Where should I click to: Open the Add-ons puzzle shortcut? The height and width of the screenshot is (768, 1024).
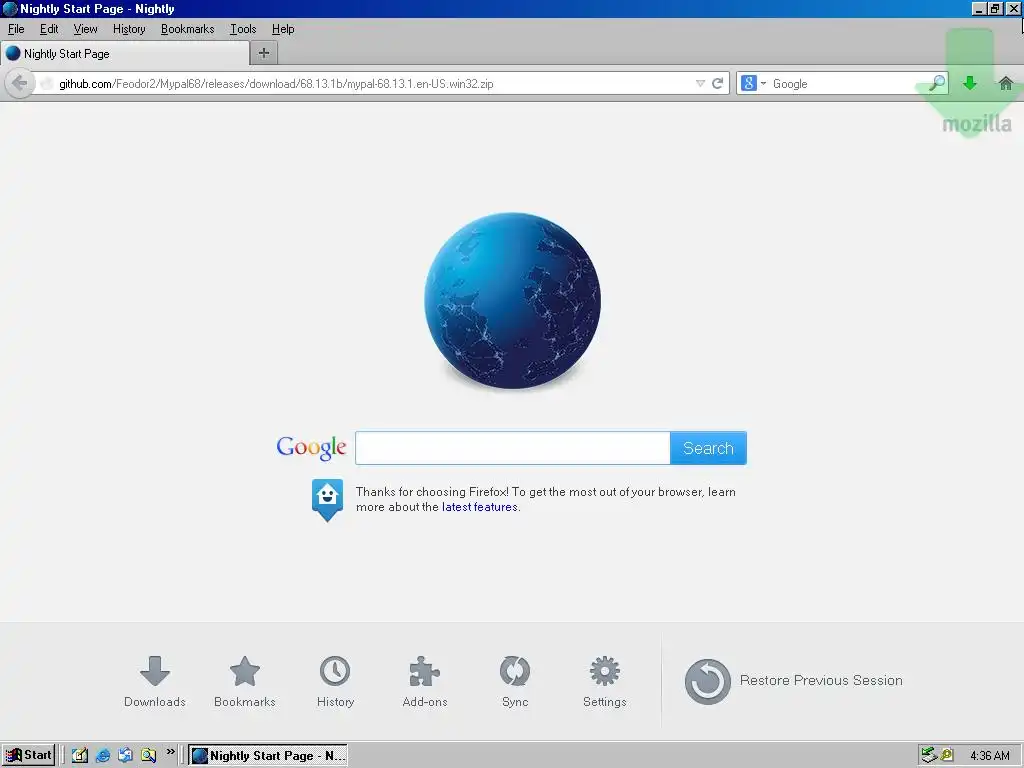pyautogui.click(x=424, y=682)
